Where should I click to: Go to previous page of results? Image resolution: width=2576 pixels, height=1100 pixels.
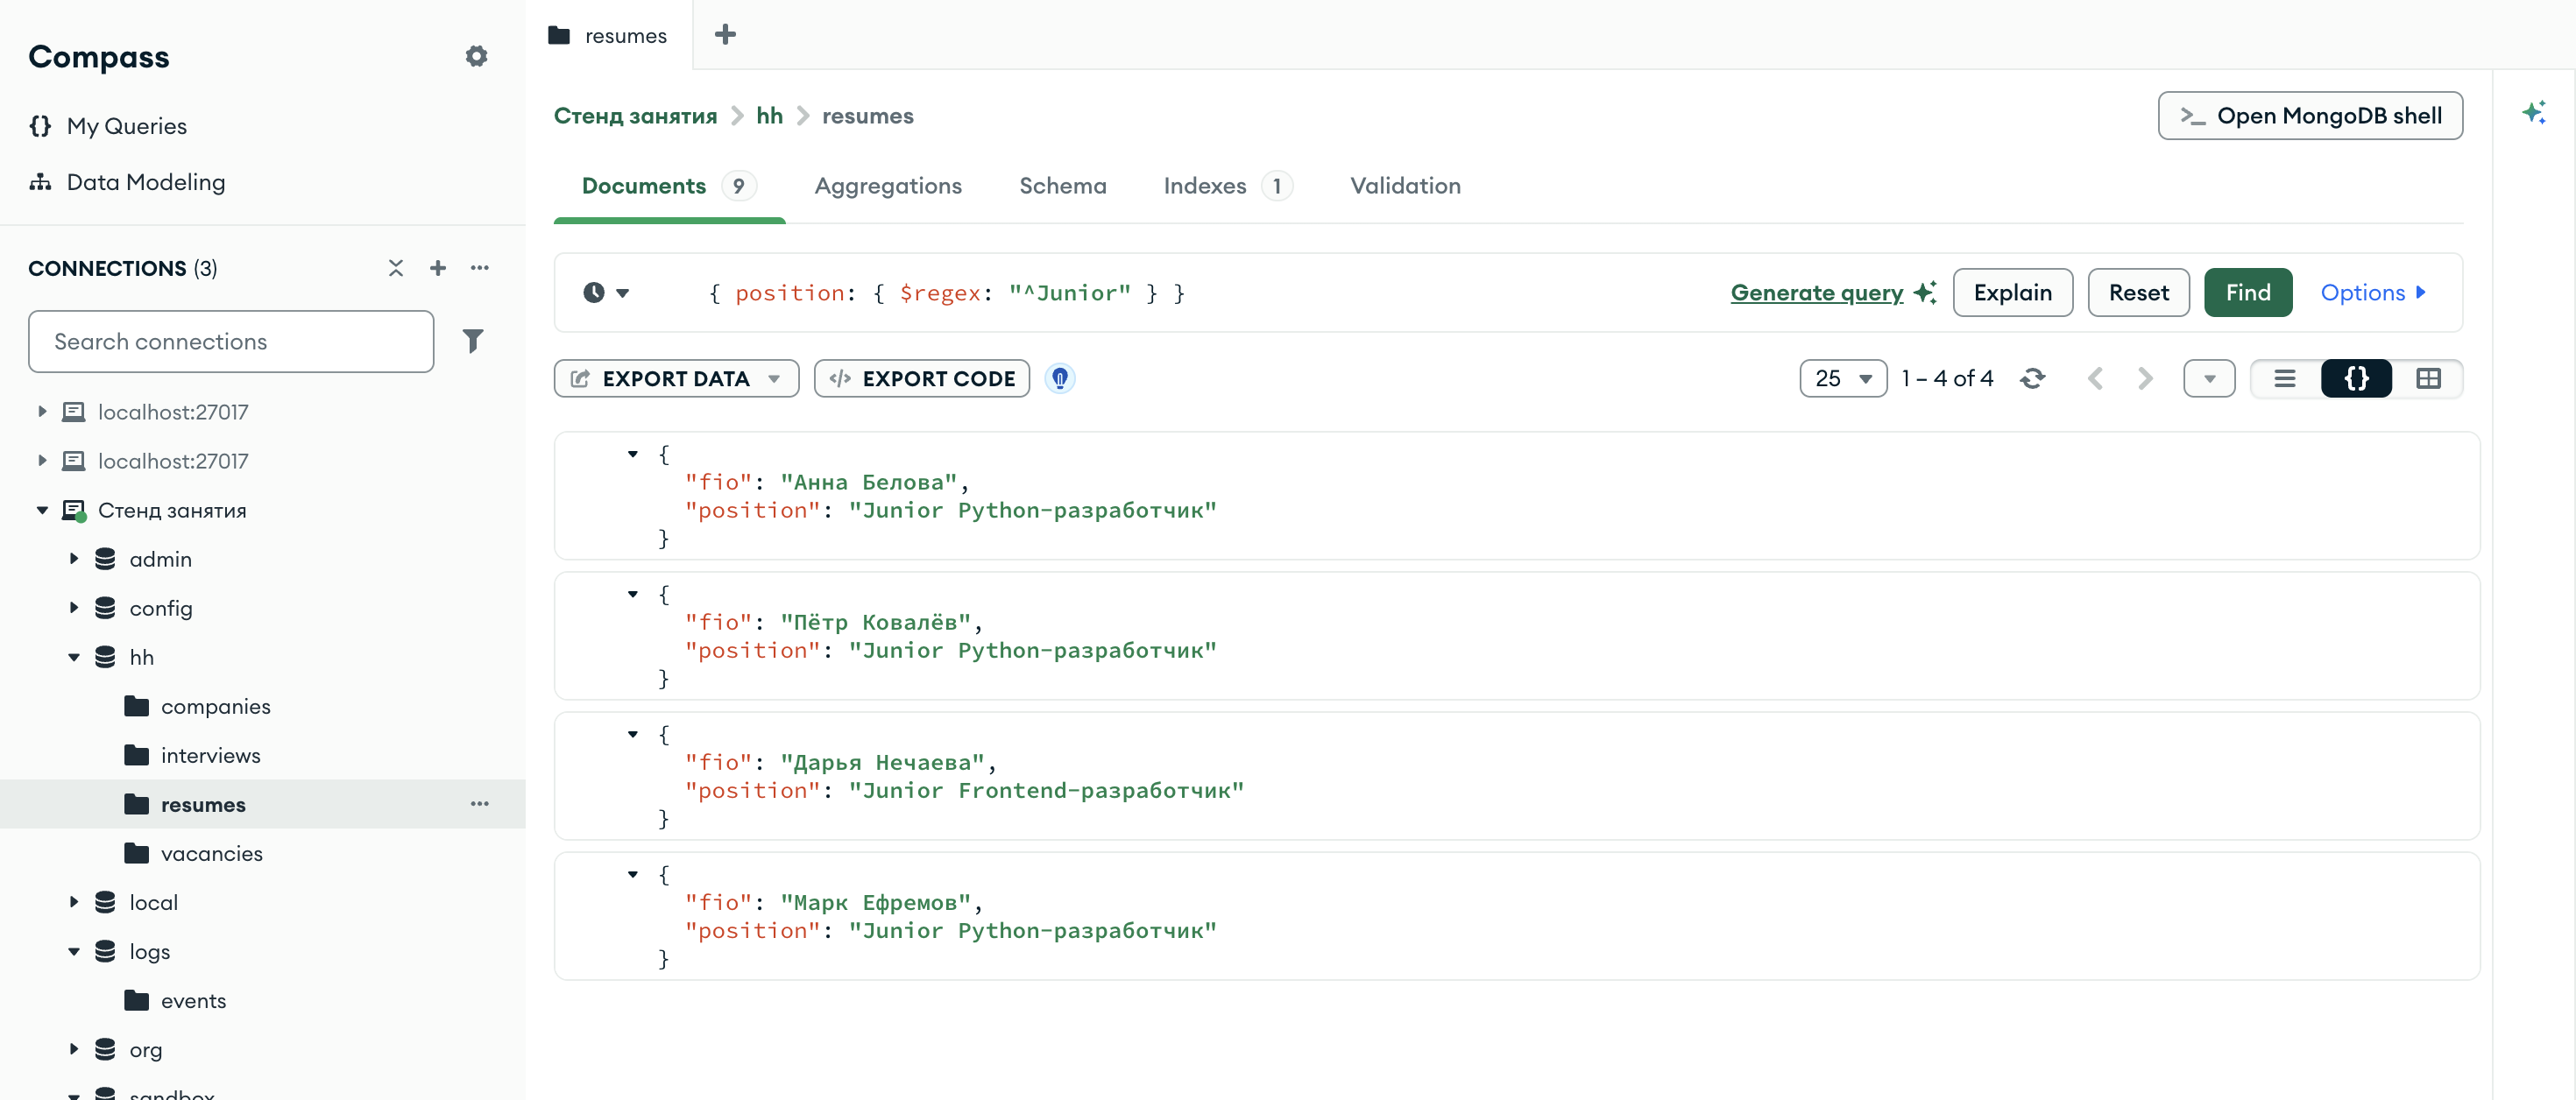[x=2096, y=378]
